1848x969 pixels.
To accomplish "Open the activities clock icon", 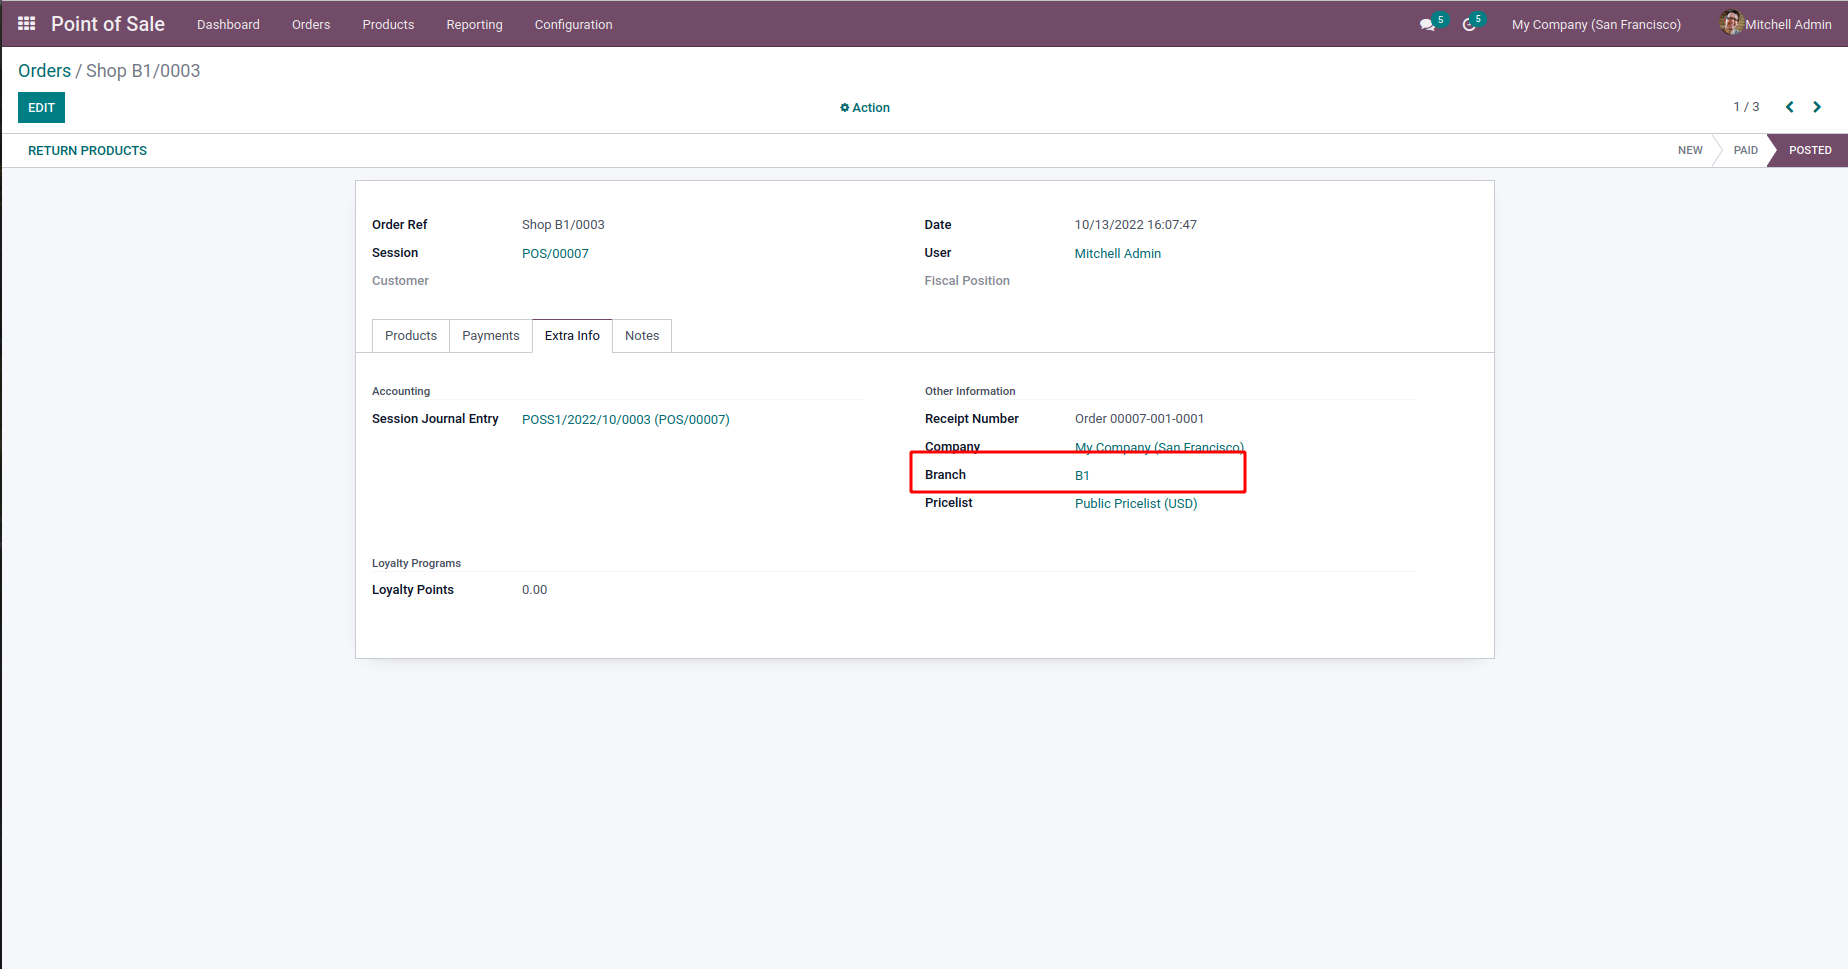I will coord(1469,25).
